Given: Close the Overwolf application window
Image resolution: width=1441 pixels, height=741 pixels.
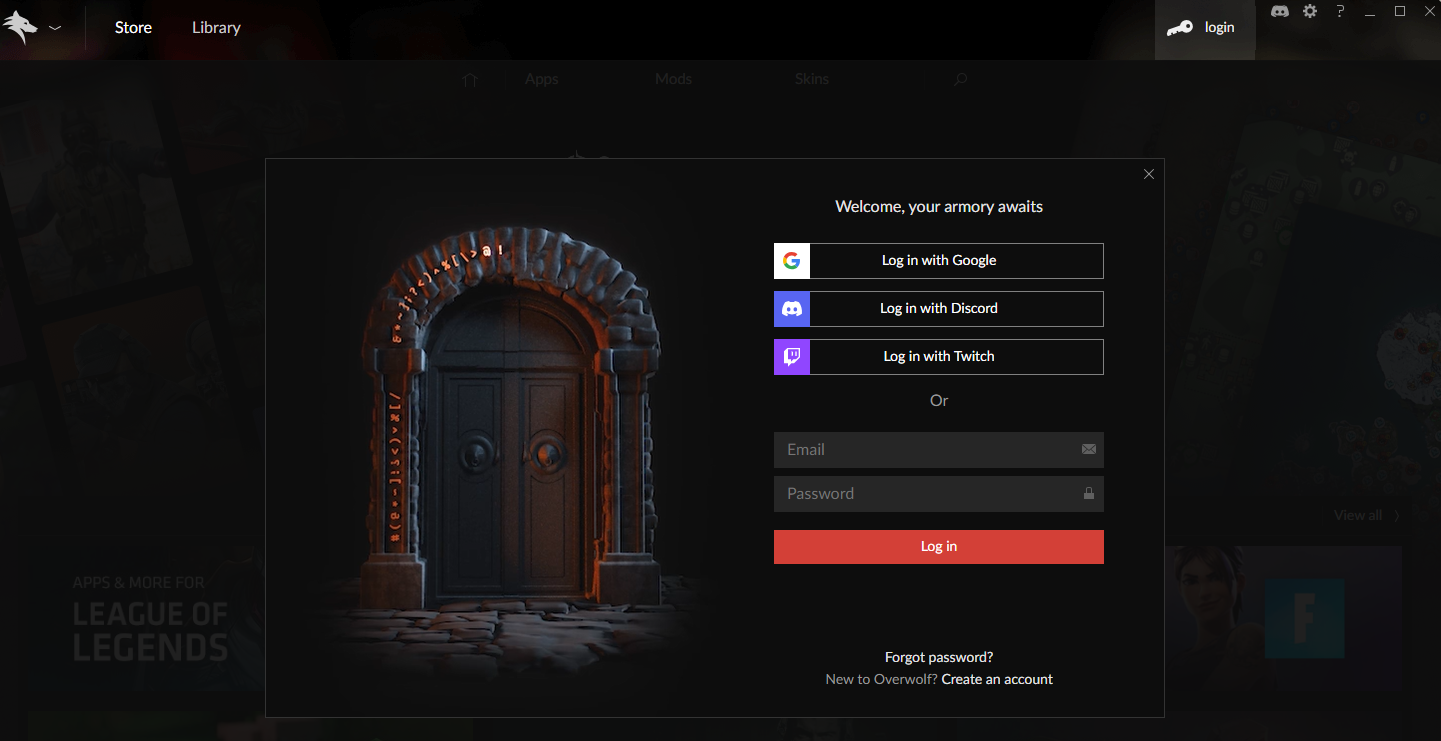Looking at the screenshot, I should pyautogui.click(x=1429, y=11).
